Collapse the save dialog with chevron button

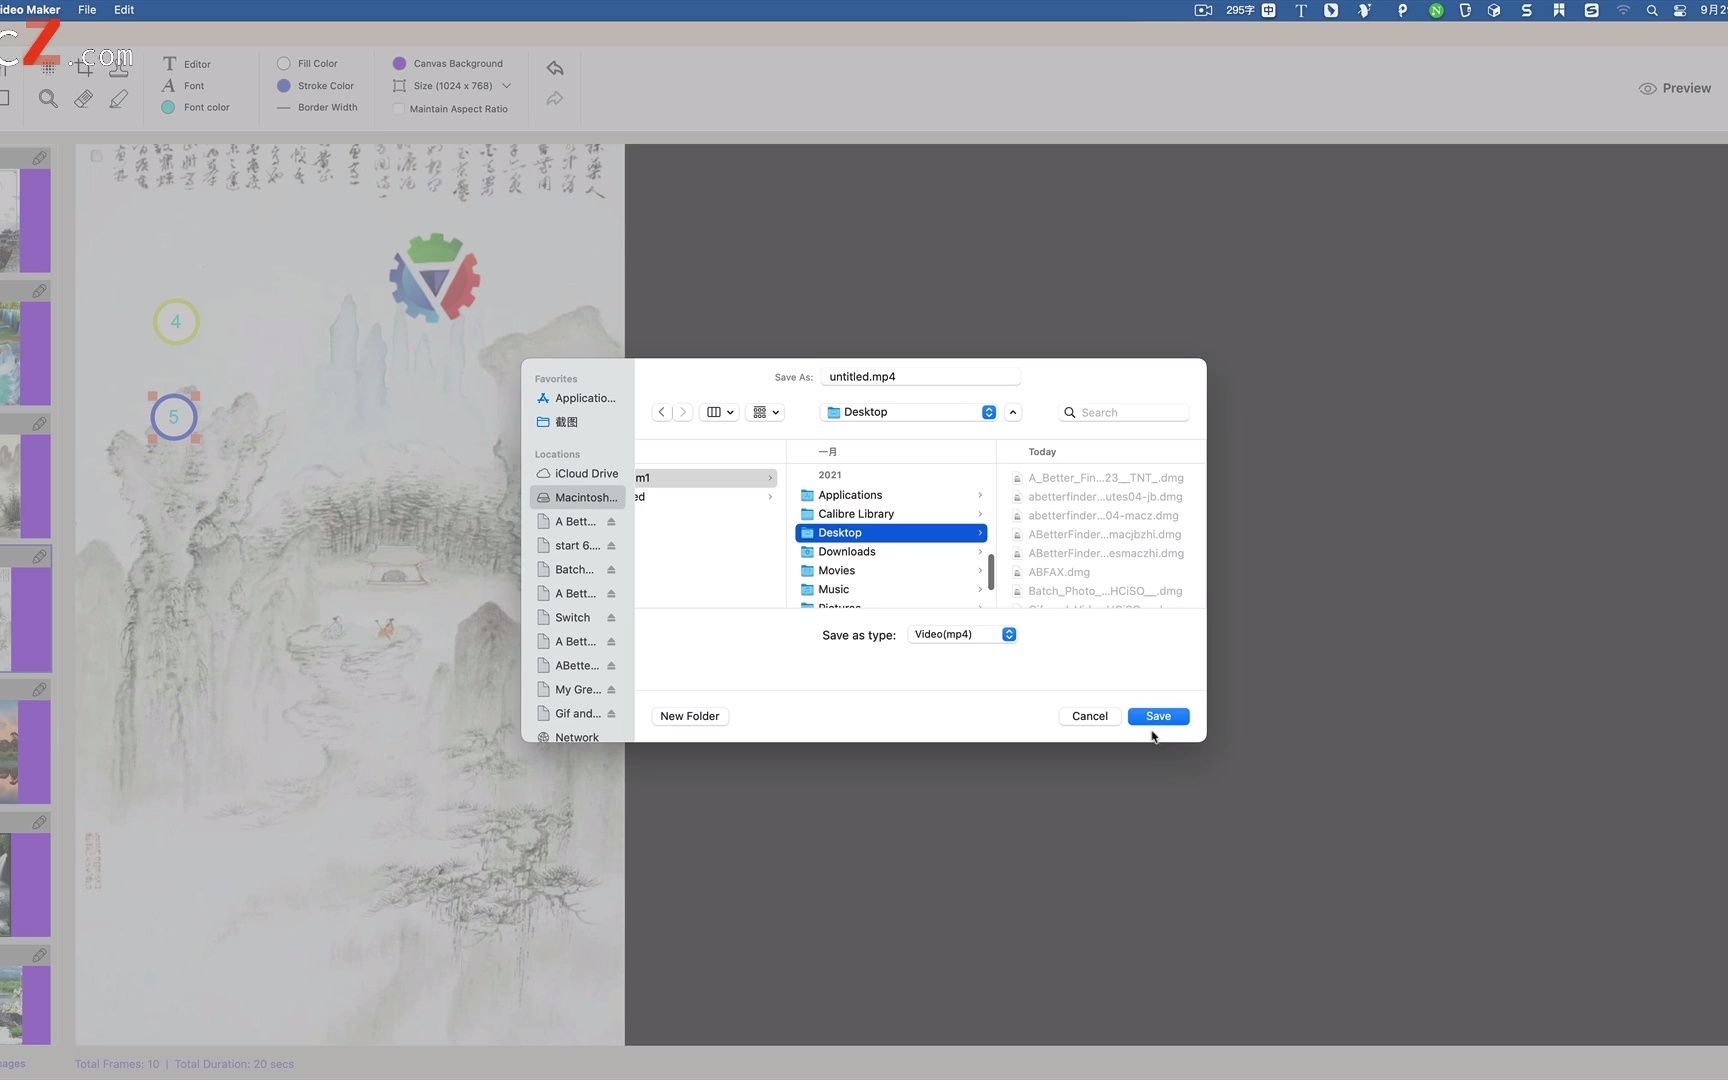pyautogui.click(x=1013, y=412)
